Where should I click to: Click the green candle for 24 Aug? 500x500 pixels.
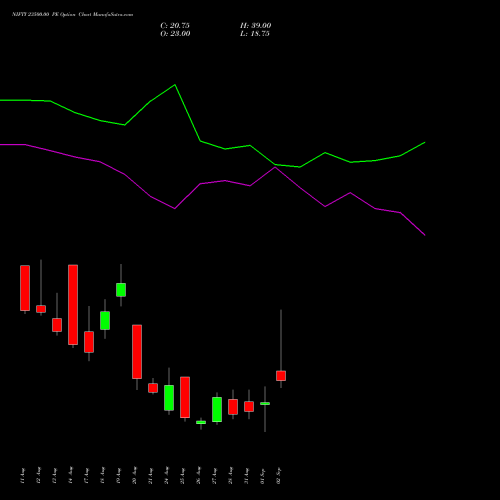(x=169, y=398)
